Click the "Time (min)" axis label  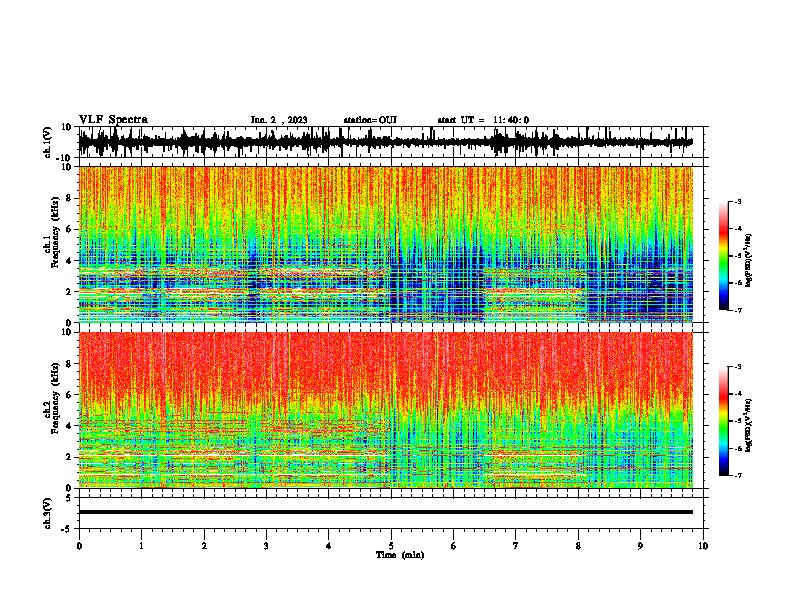click(400, 555)
